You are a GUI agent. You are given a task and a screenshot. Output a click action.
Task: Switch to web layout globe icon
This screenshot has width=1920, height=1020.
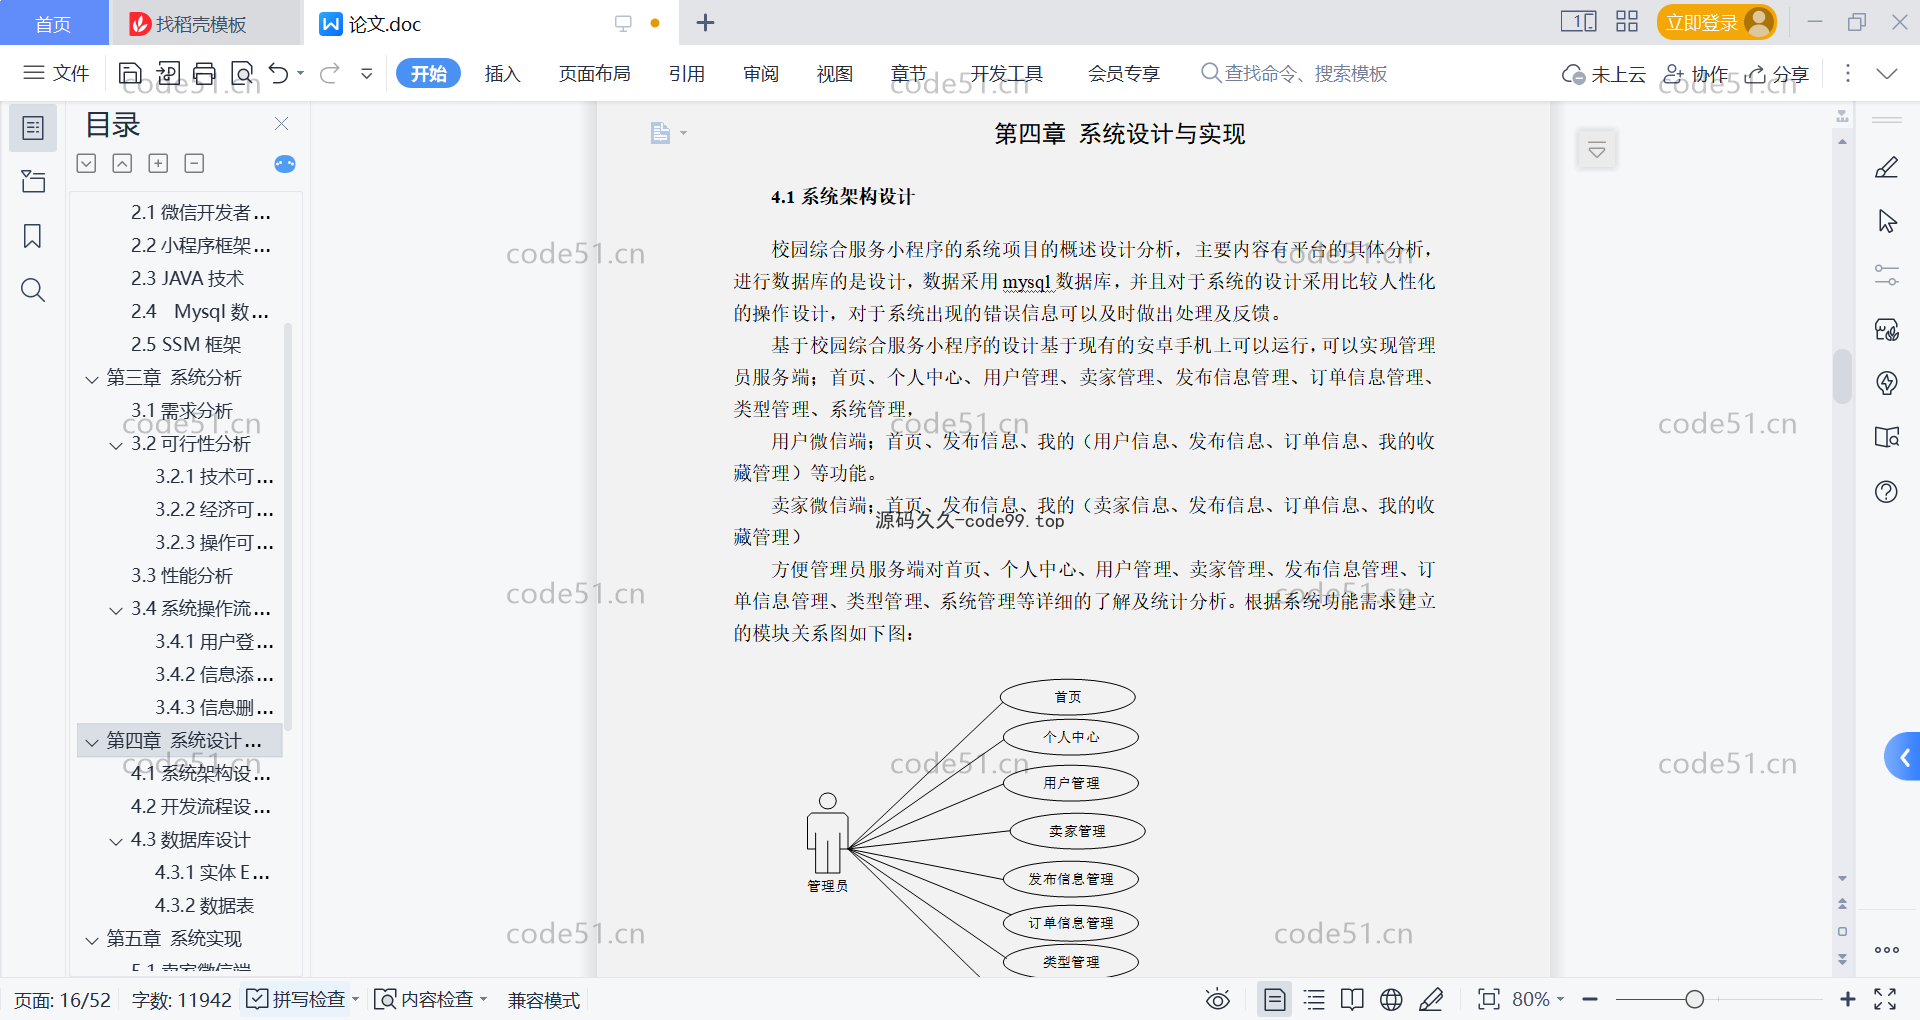(x=1391, y=999)
